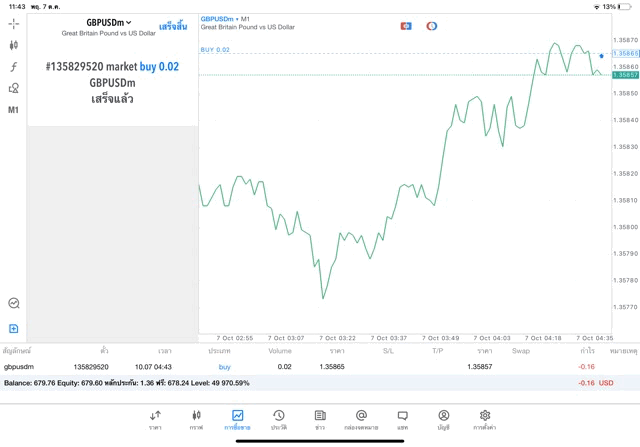
Task: Click the 0.02 volume cell
Action: pos(284,367)
